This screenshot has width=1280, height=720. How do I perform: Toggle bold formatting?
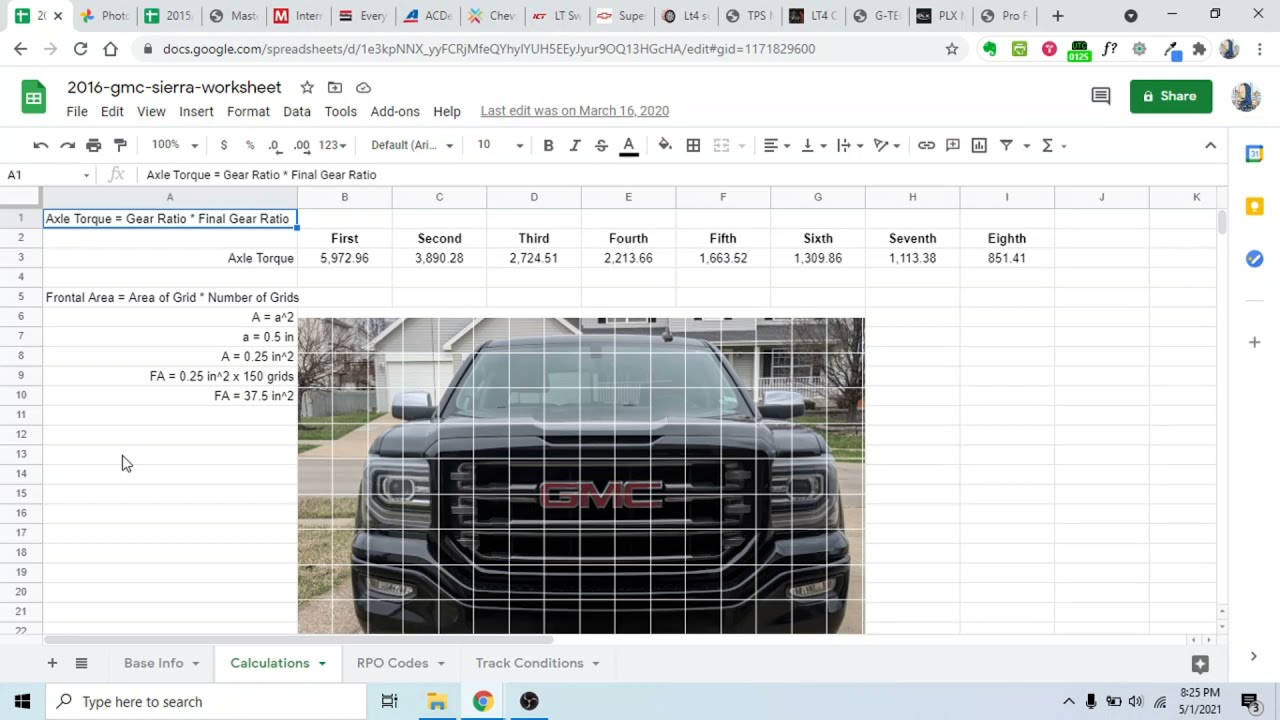pyautogui.click(x=548, y=145)
